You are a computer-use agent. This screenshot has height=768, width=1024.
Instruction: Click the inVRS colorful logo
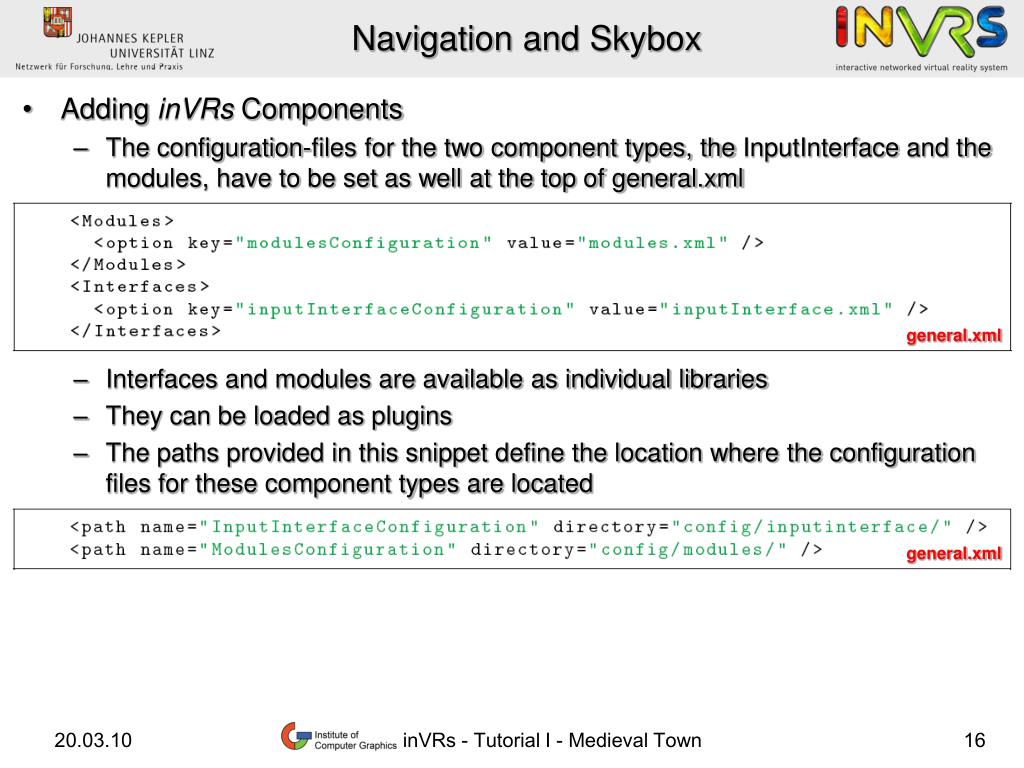(x=921, y=31)
